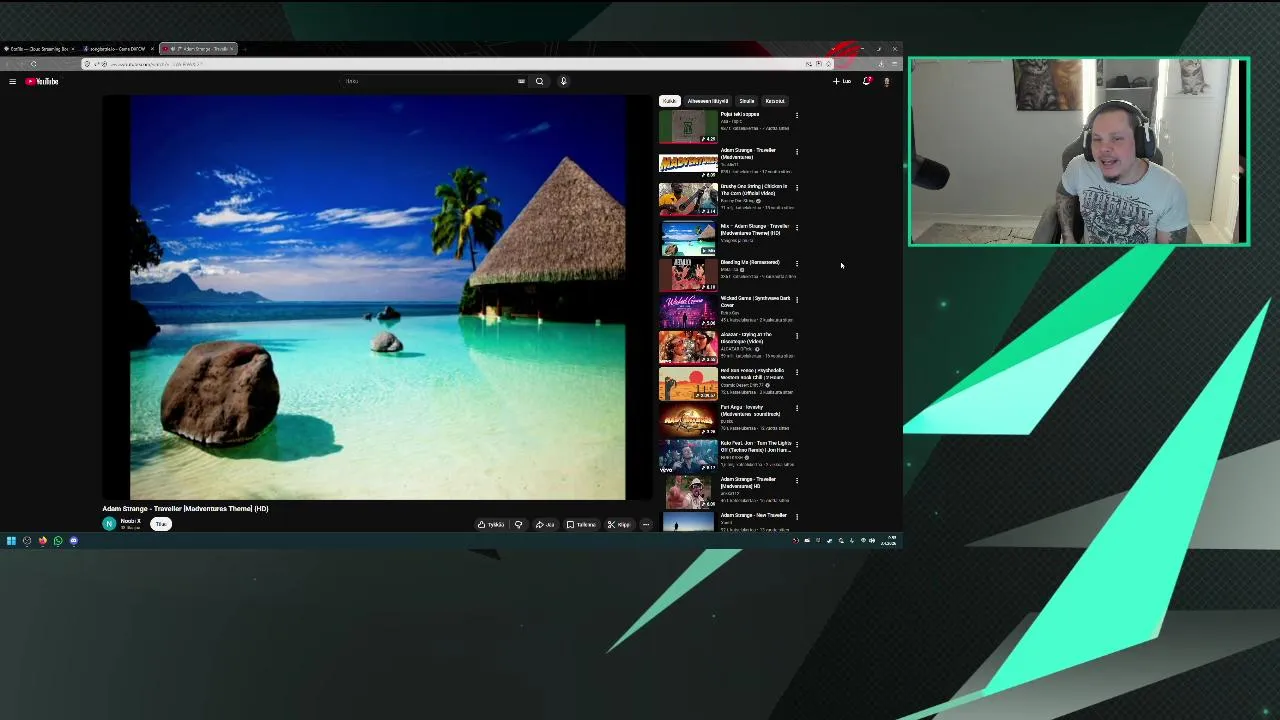Click the Tilaa subscribe button
The width and height of the screenshot is (1280, 720).
(161, 524)
